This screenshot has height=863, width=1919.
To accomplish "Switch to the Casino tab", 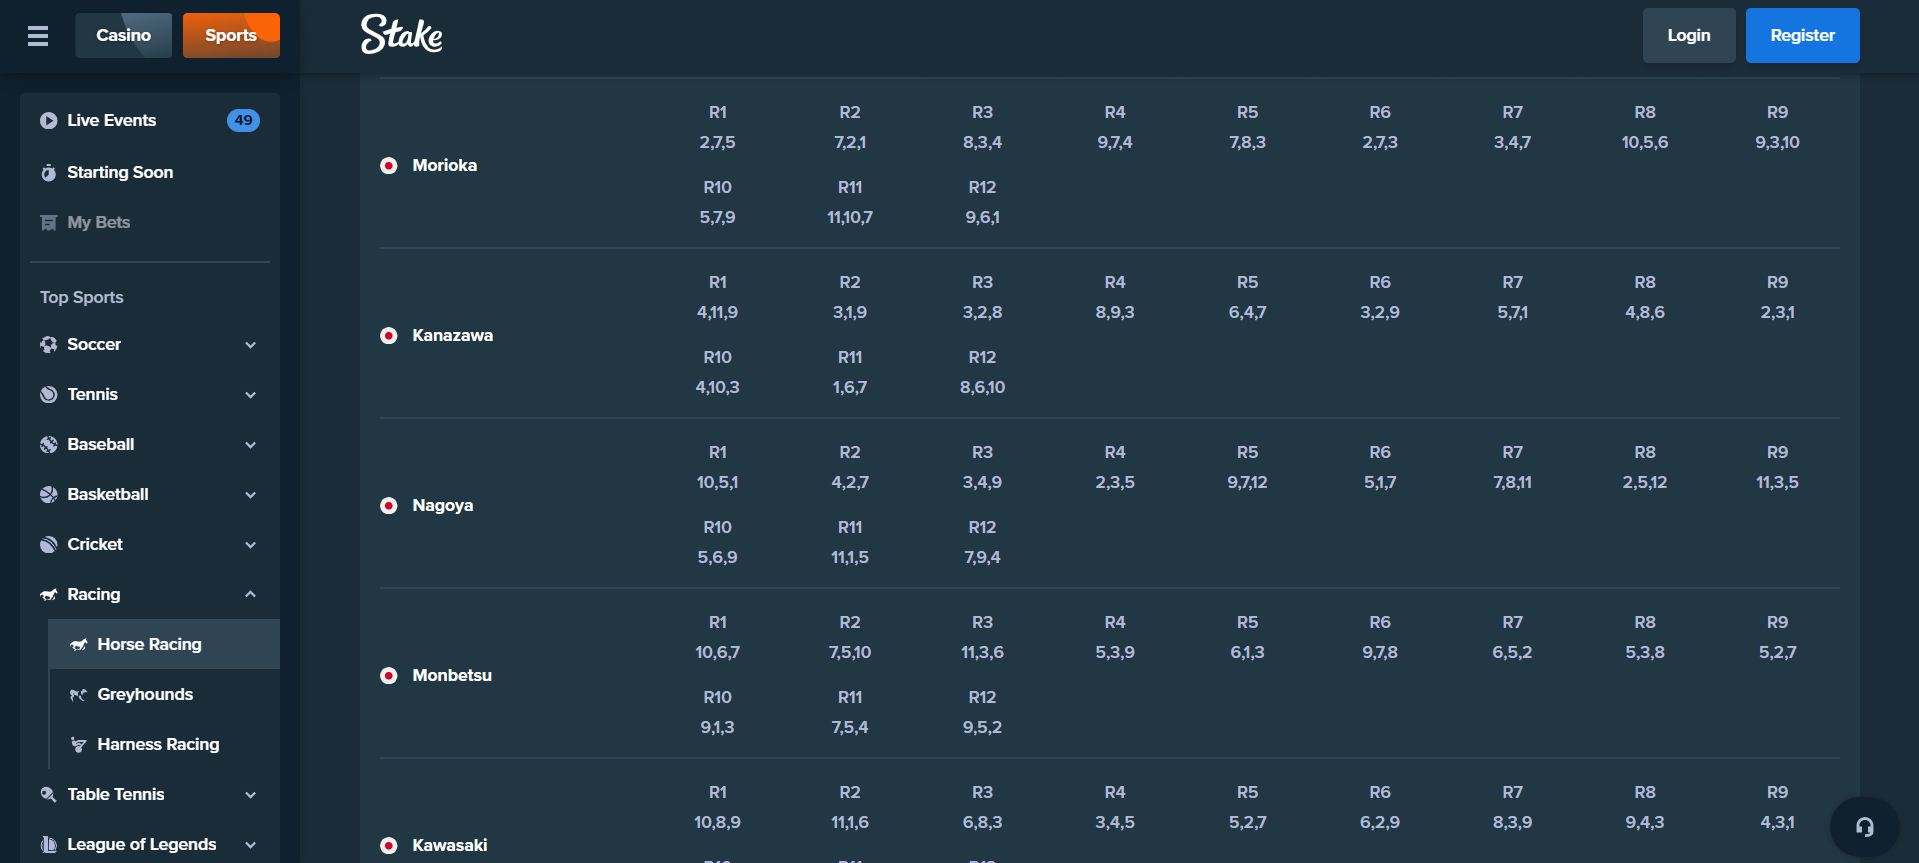I will click(123, 34).
